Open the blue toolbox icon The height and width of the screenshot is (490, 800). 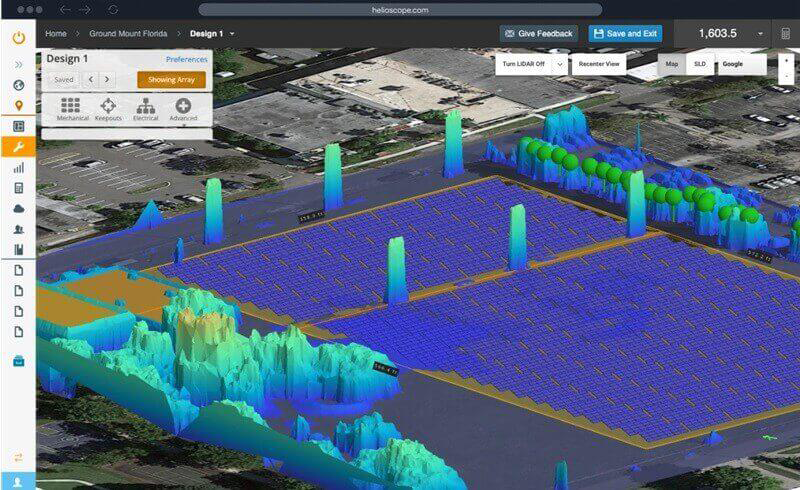point(18,361)
